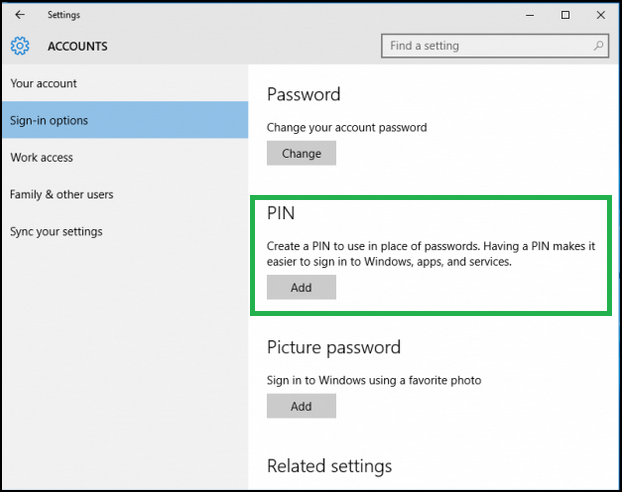Click Add under Picture password

[x=301, y=407]
